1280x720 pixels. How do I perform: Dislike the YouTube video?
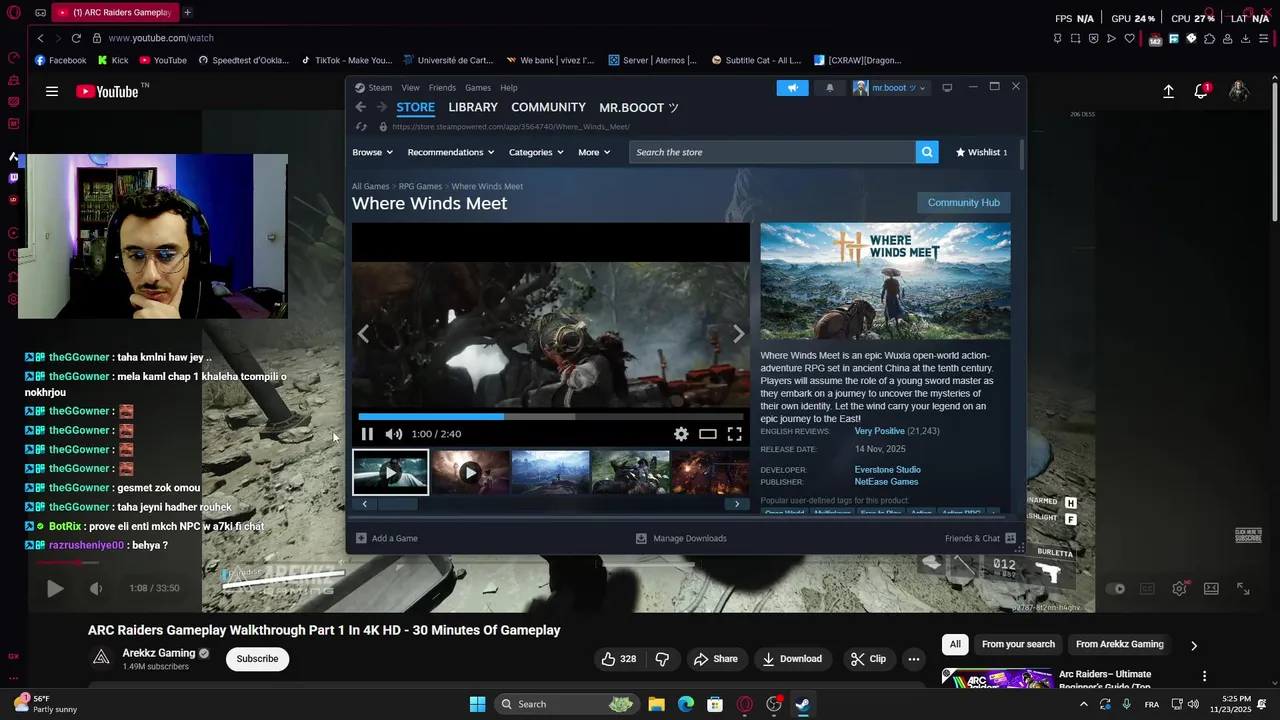click(x=662, y=659)
